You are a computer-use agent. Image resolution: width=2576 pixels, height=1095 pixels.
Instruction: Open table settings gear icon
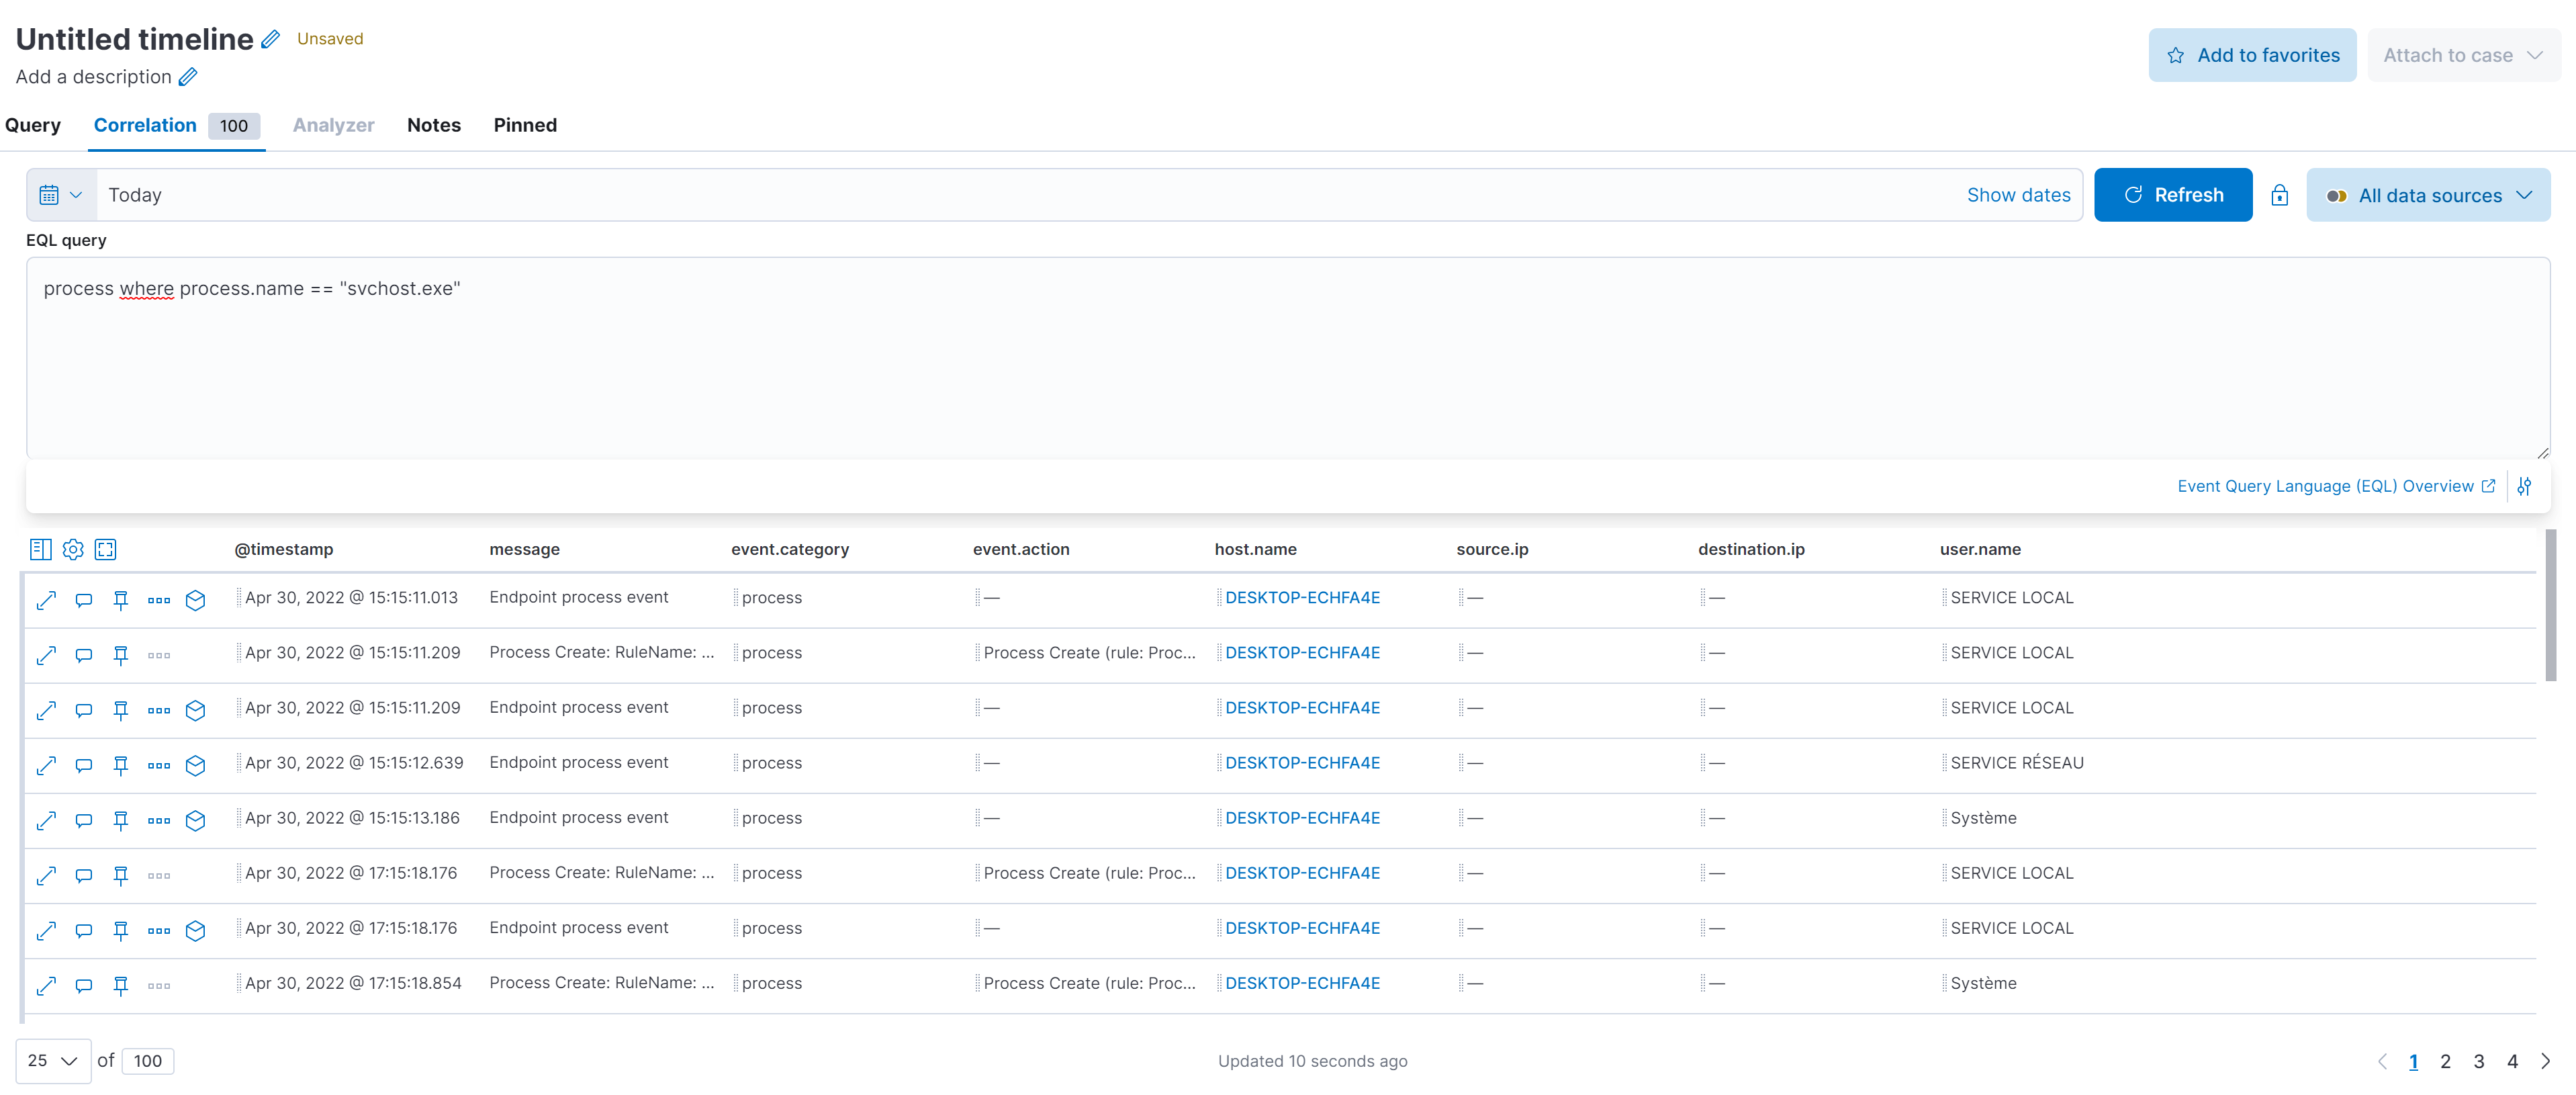73,549
